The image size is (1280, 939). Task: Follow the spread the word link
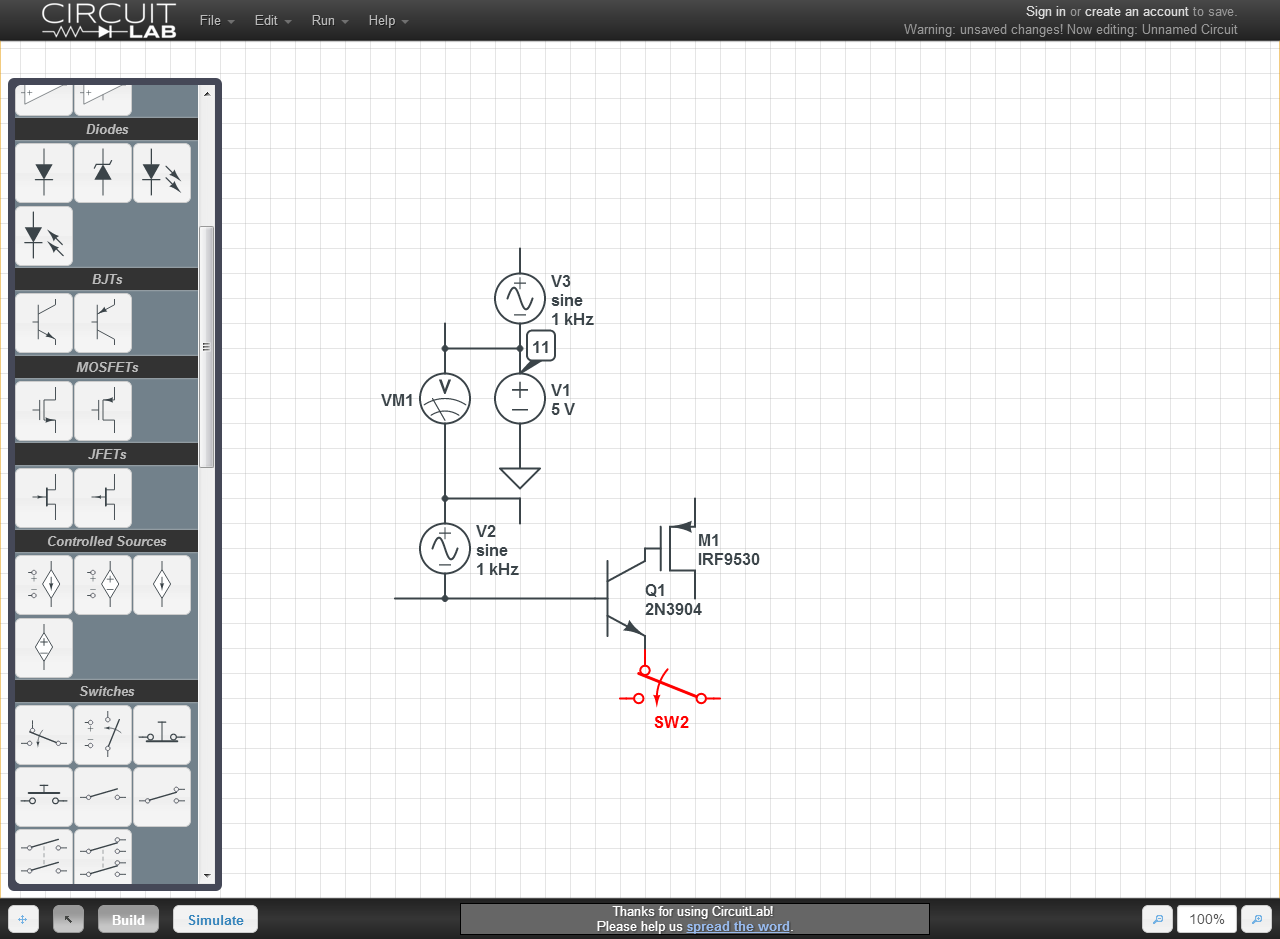click(x=738, y=927)
